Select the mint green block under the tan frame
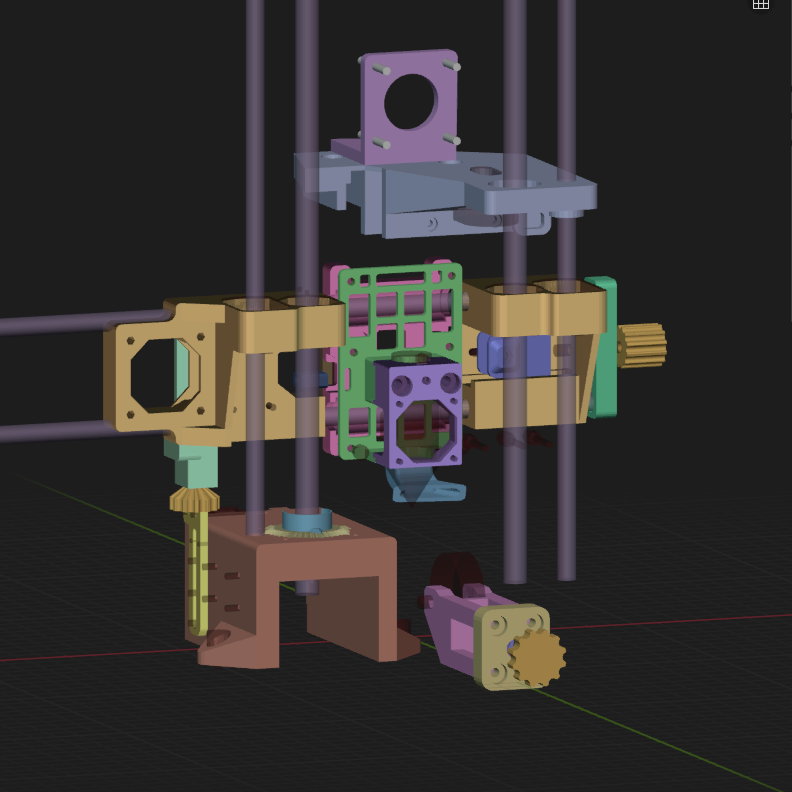This screenshot has width=792, height=792. tap(192, 465)
